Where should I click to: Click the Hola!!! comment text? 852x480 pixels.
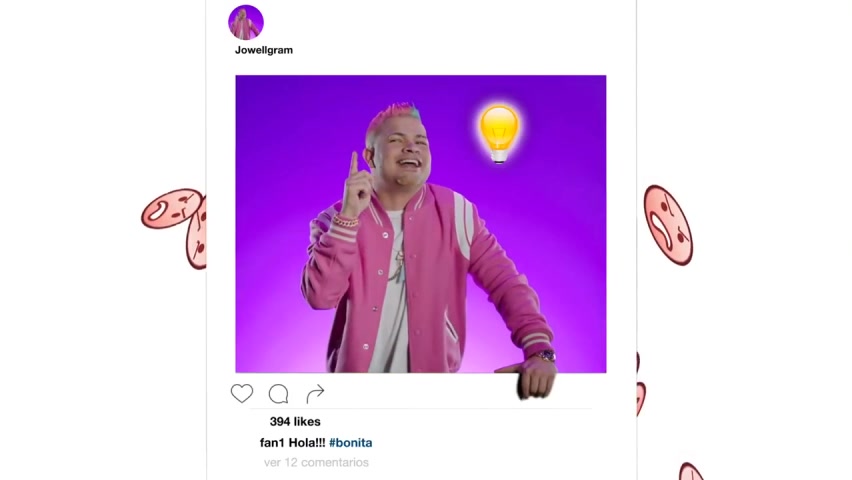(307, 442)
